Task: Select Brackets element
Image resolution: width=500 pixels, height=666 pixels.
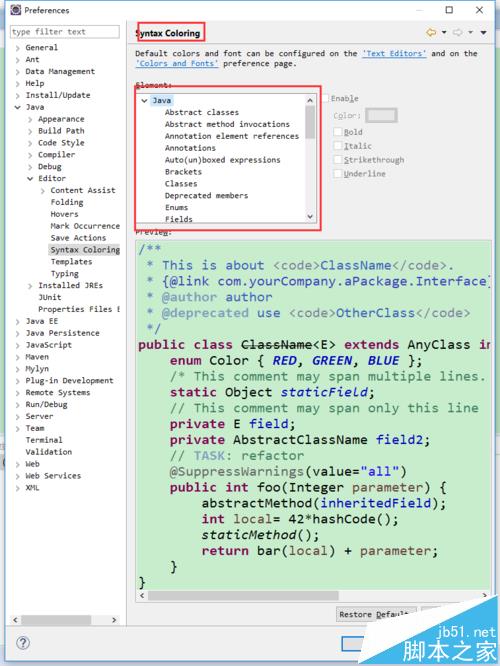Action: (184, 172)
